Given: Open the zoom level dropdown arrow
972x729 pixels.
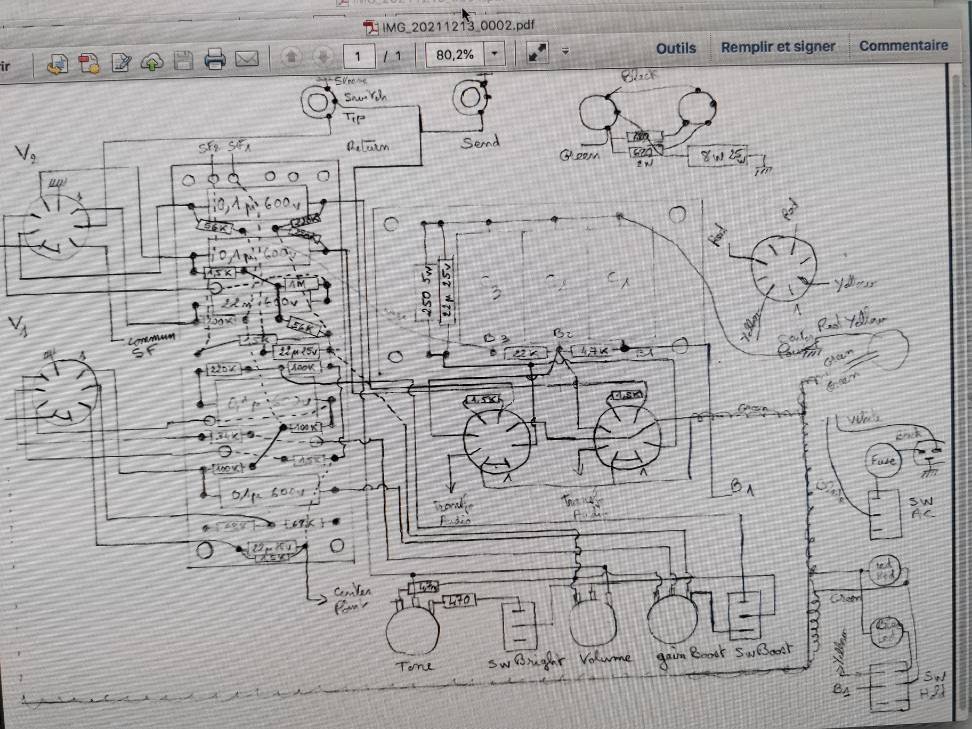Looking at the screenshot, I should (x=494, y=55).
